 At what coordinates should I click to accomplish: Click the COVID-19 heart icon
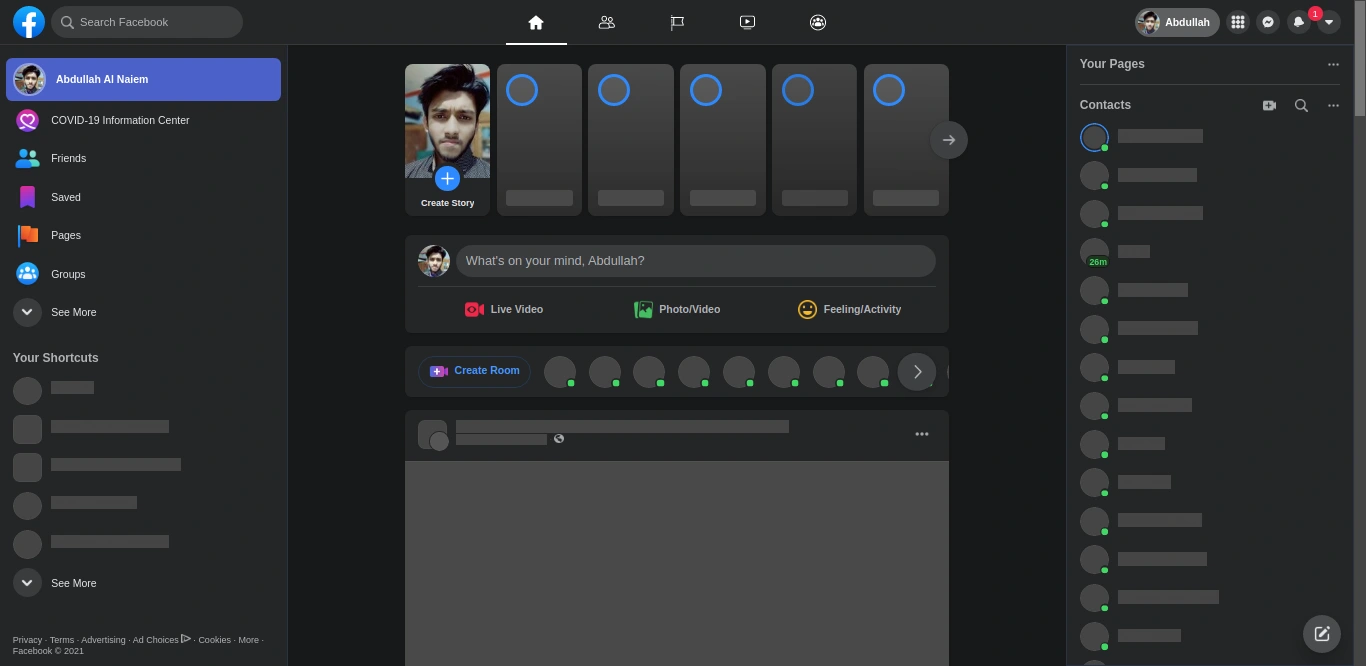click(28, 120)
